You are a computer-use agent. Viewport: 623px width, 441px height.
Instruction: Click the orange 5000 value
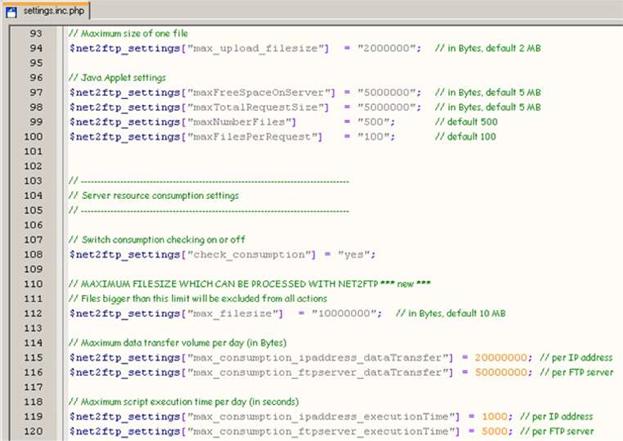[x=494, y=431]
